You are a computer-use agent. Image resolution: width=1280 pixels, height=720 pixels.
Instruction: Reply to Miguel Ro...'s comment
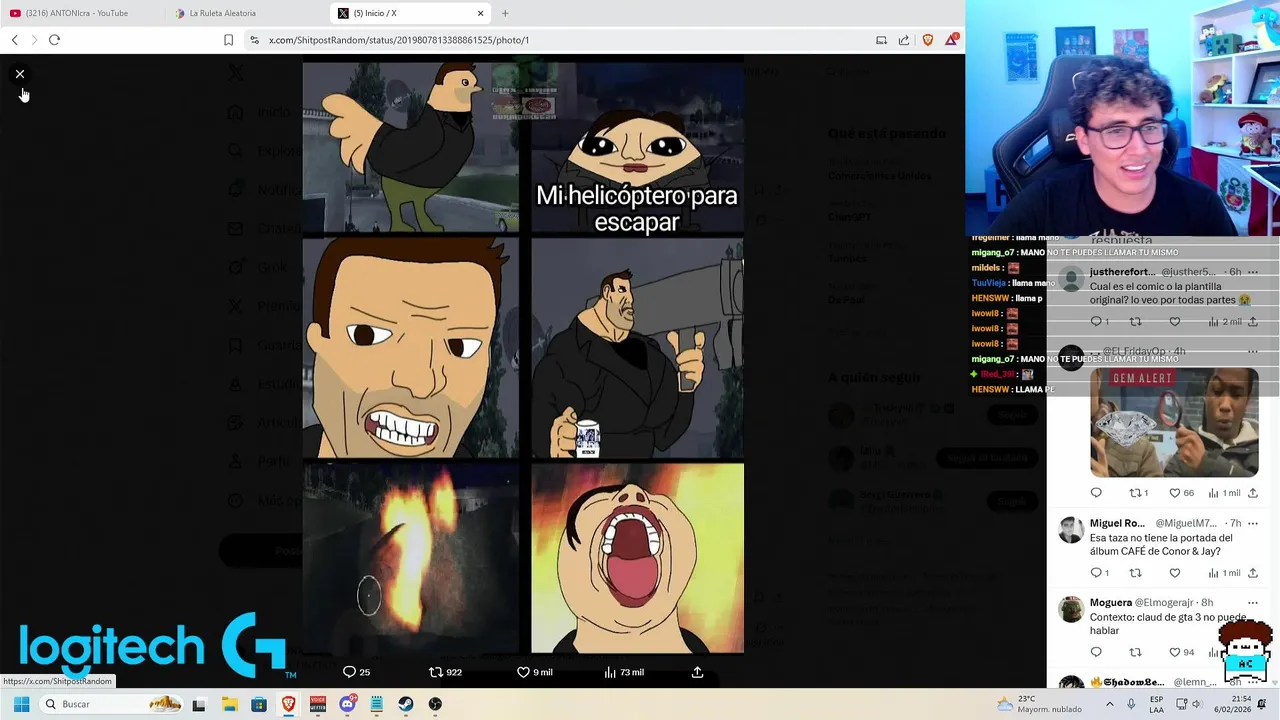point(1099,573)
